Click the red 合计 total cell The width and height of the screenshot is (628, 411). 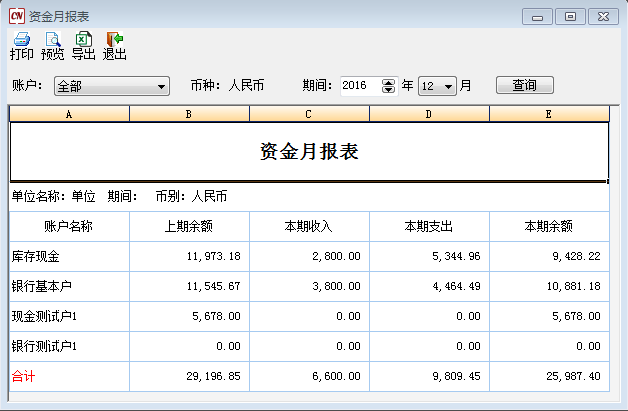coord(69,377)
